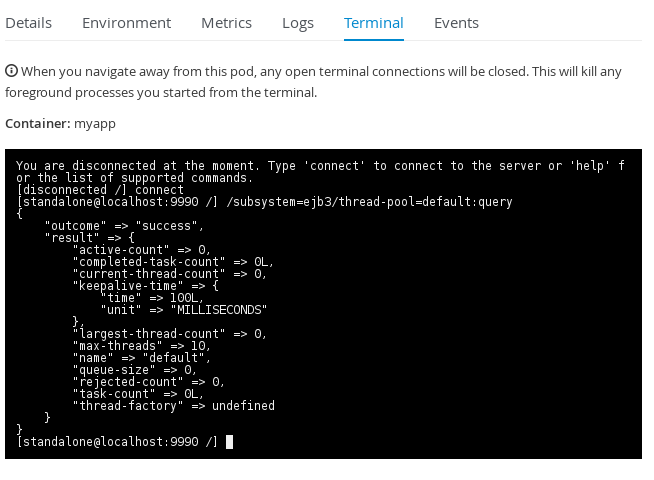Click the Container: myapp label
The image size is (654, 480).
click(x=60, y=123)
